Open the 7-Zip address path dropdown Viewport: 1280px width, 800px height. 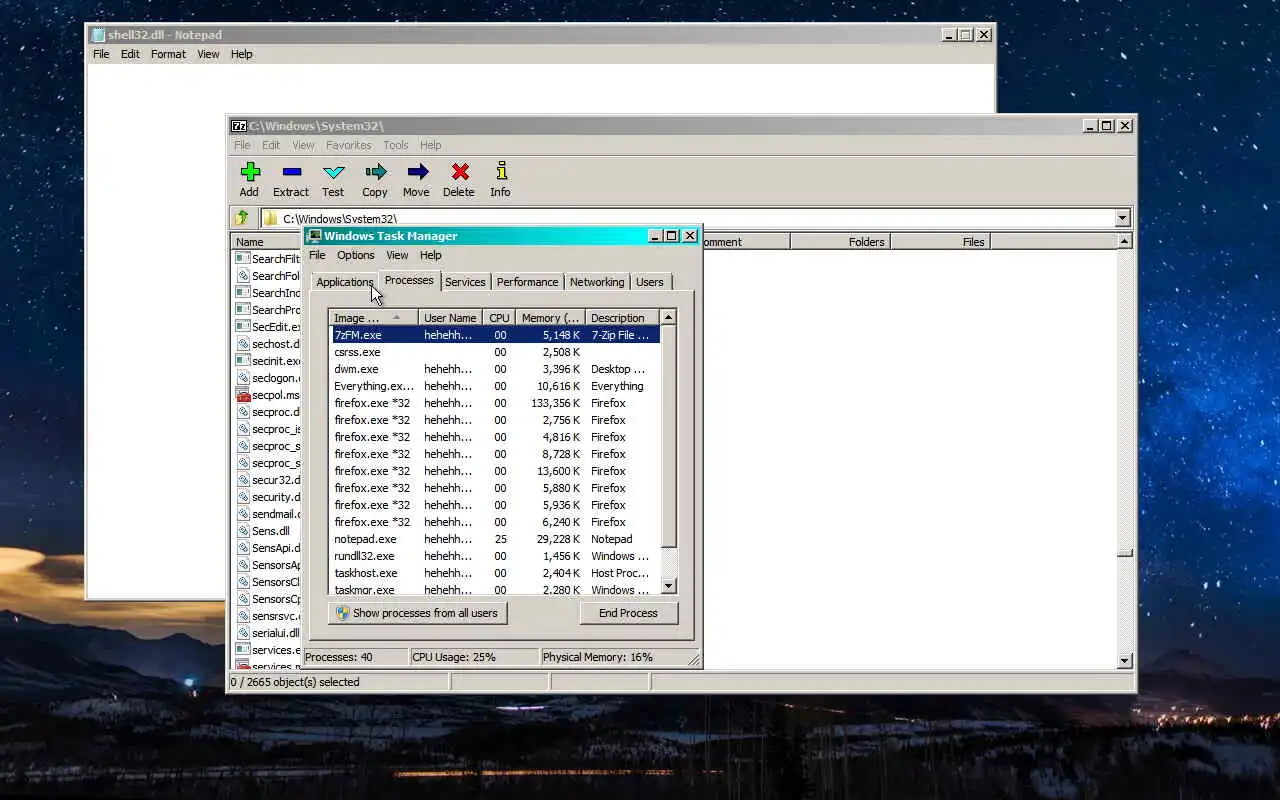click(x=1122, y=218)
